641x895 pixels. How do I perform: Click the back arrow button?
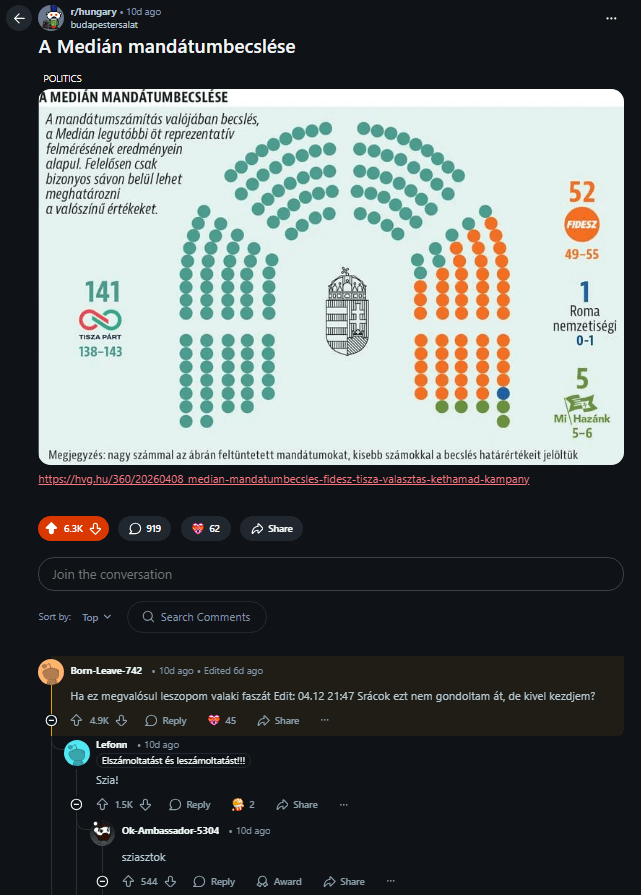[x=19, y=18]
